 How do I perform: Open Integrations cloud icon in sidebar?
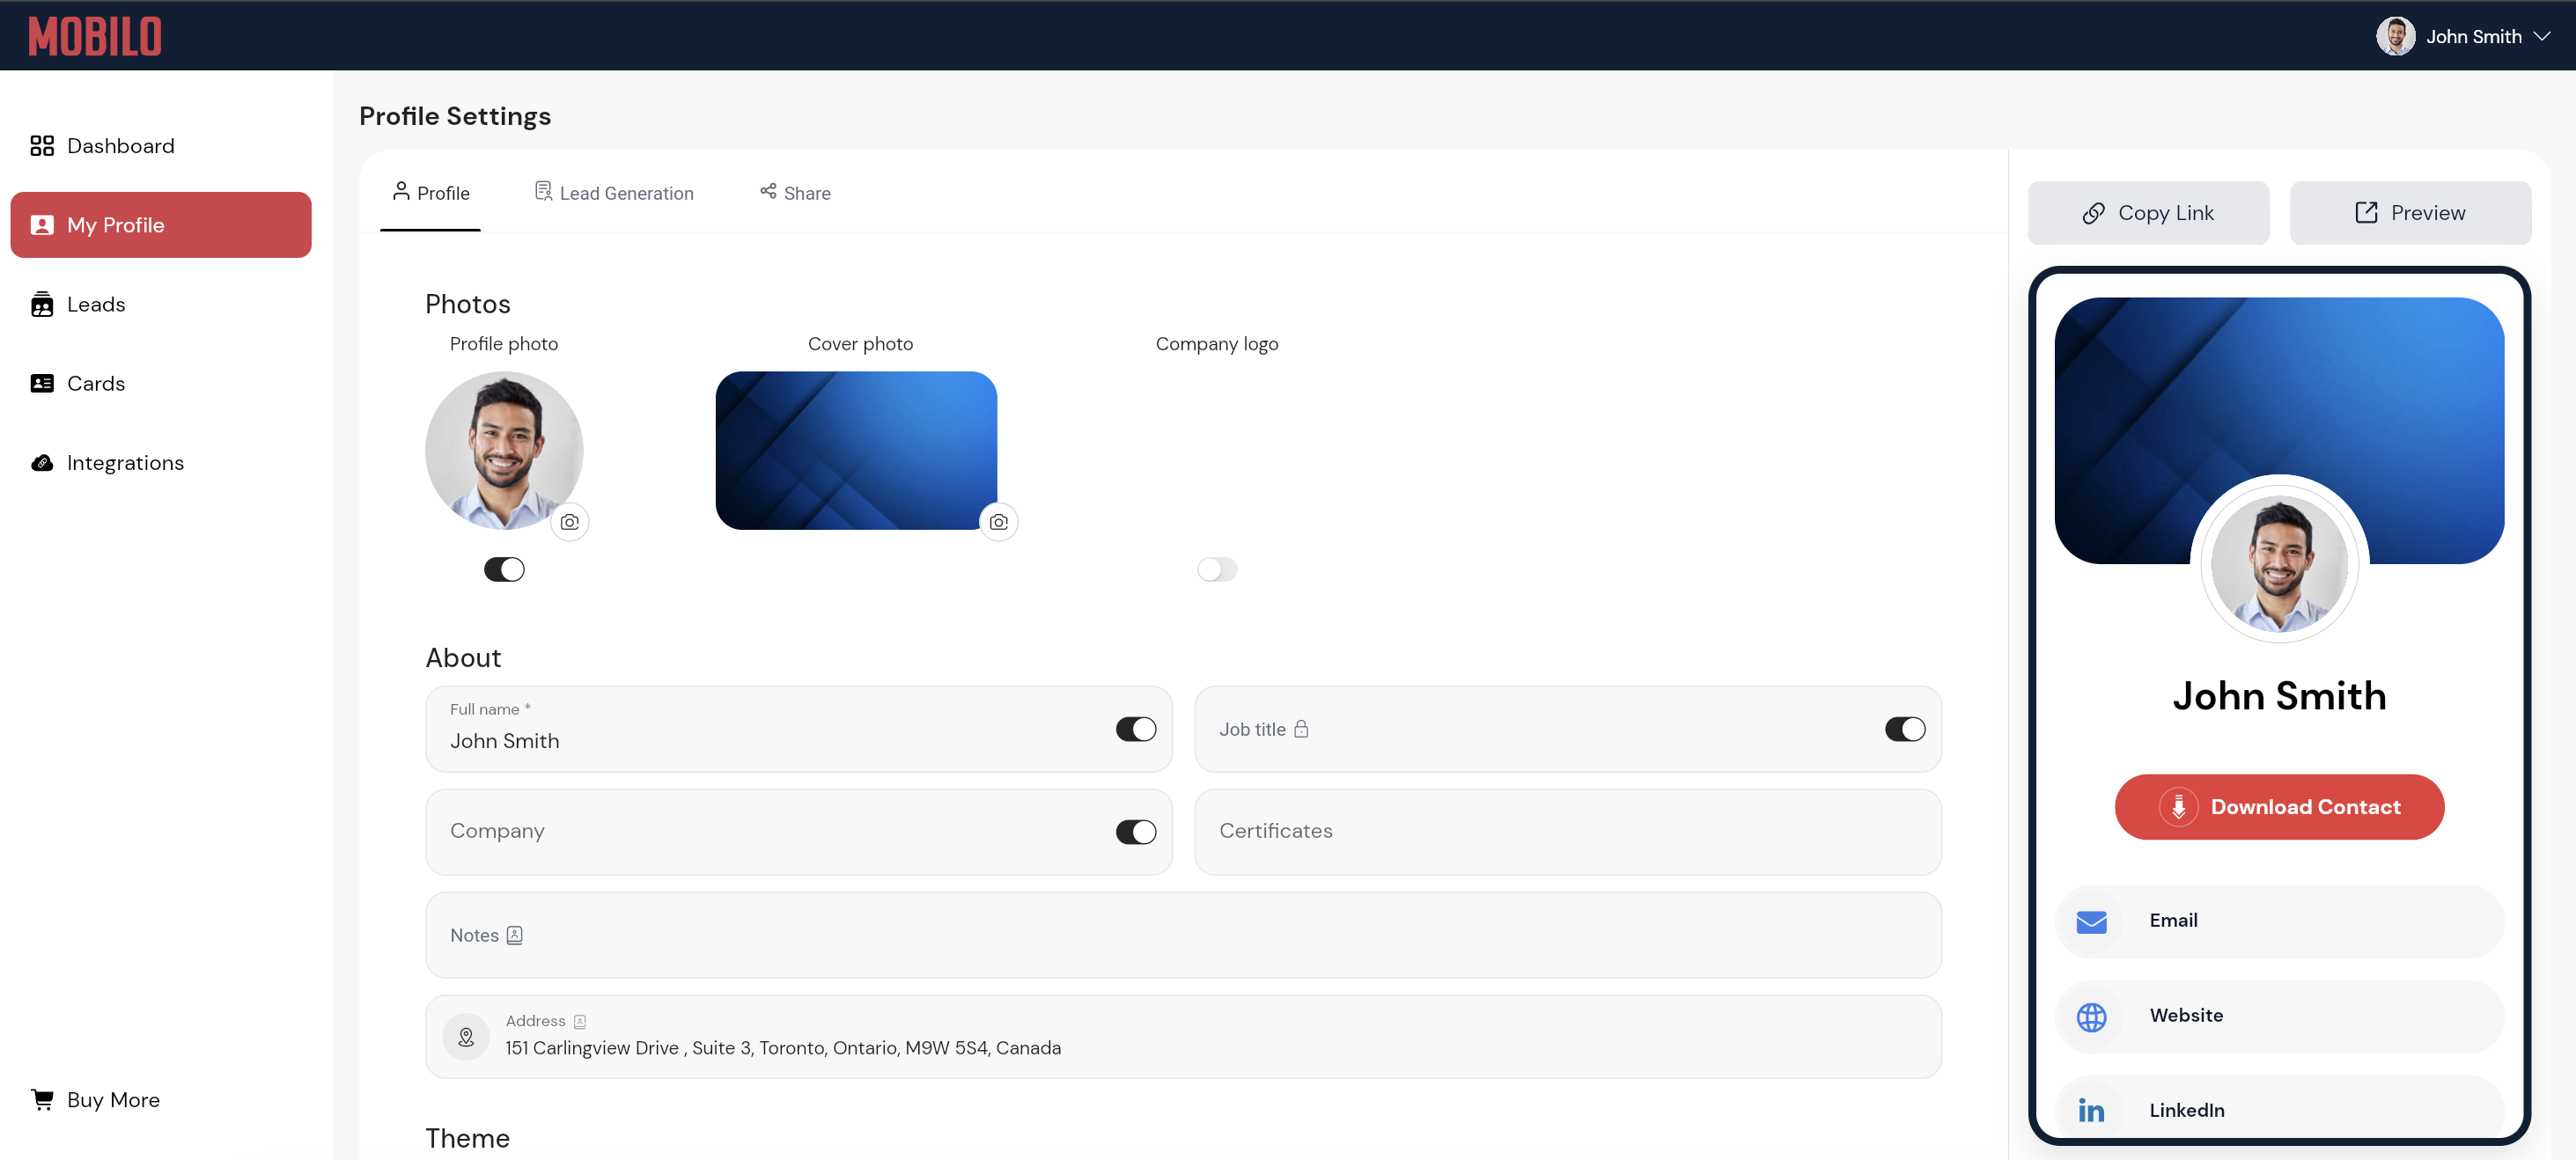click(42, 463)
